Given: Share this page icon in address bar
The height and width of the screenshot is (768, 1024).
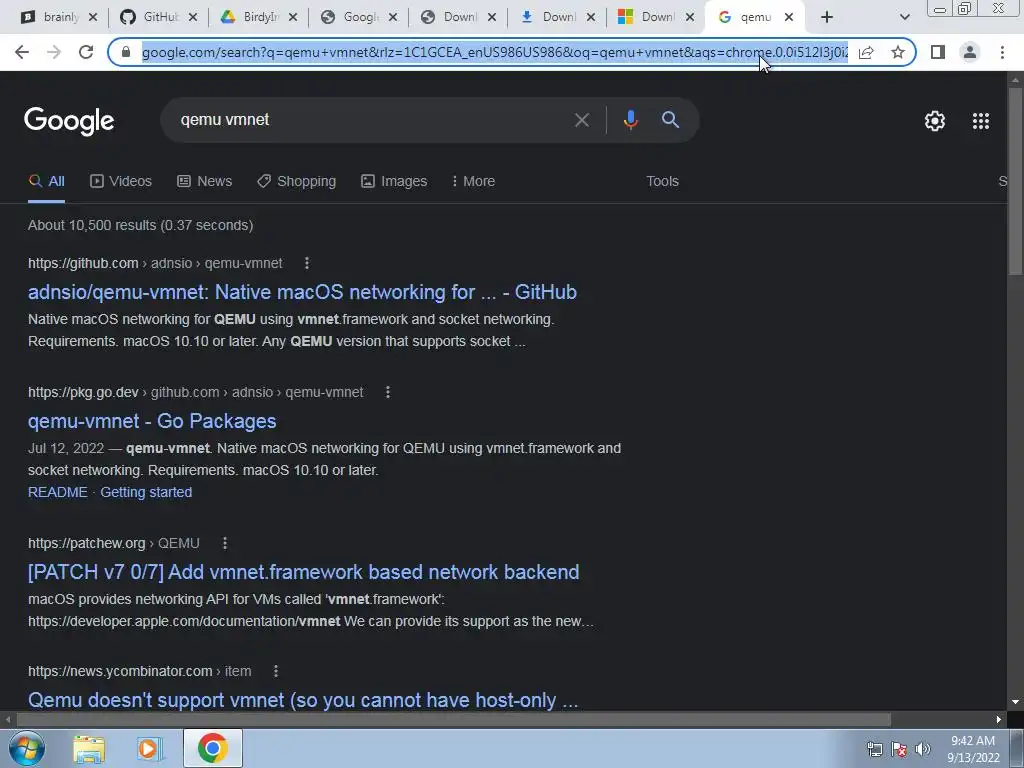Looking at the screenshot, I should click(x=866, y=52).
